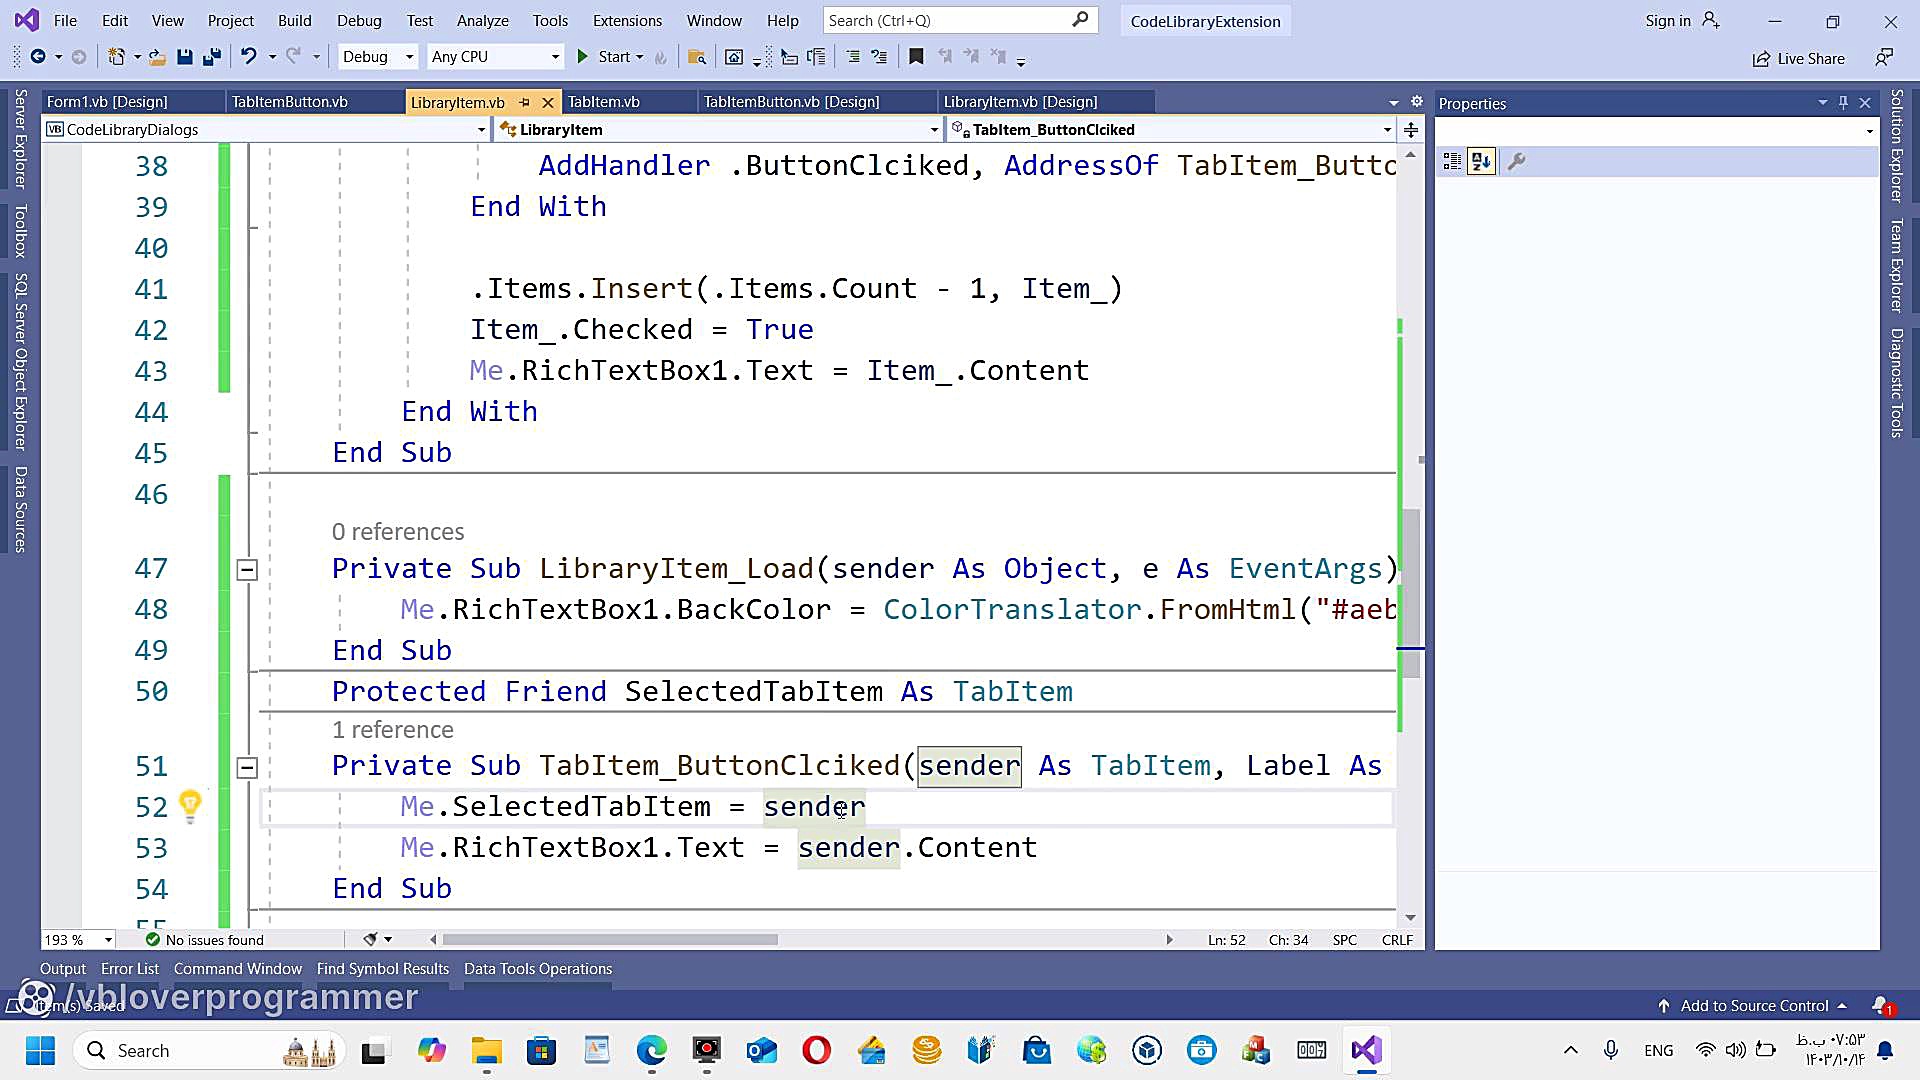Click the Find in Files folder icon

[x=697, y=57]
